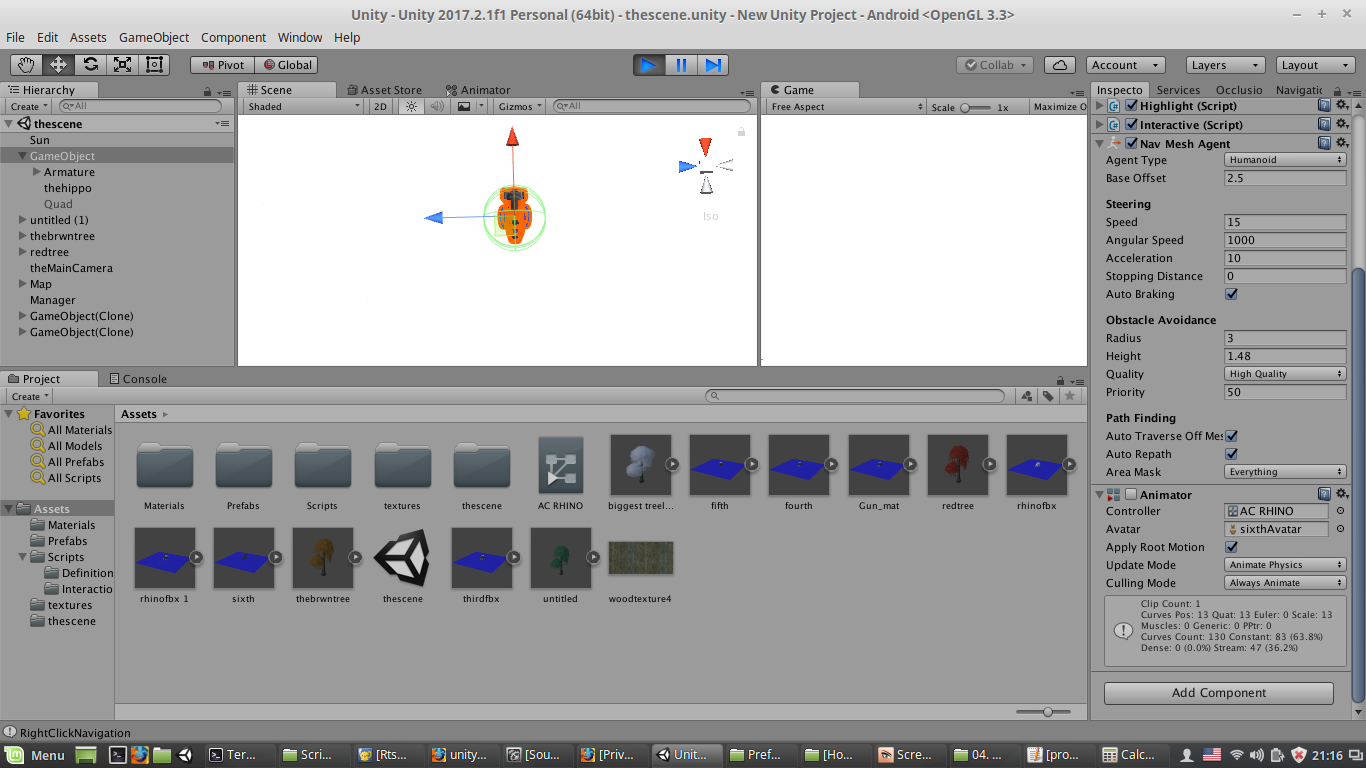Click the Step frame button
Screen dimensions: 1366x768
coord(713,65)
